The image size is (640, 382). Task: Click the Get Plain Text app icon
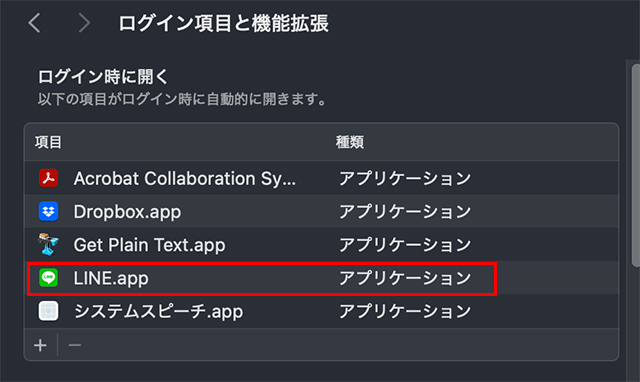coord(48,244)
